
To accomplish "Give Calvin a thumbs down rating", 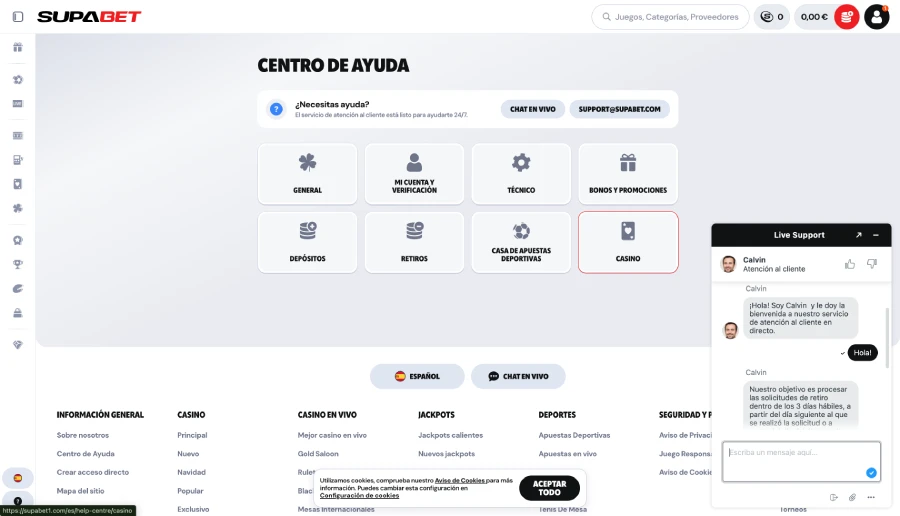I will coord(872,264).
